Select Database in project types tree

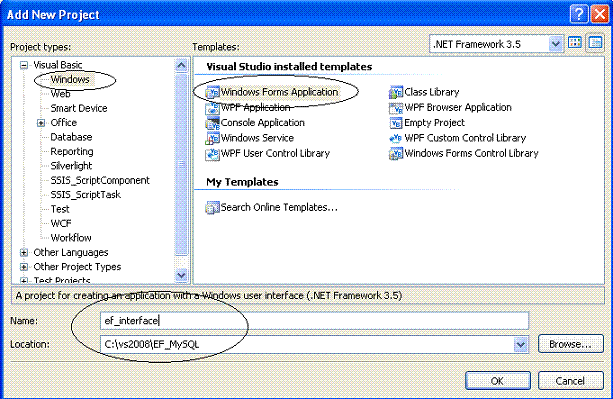click(x=71, y=137)
